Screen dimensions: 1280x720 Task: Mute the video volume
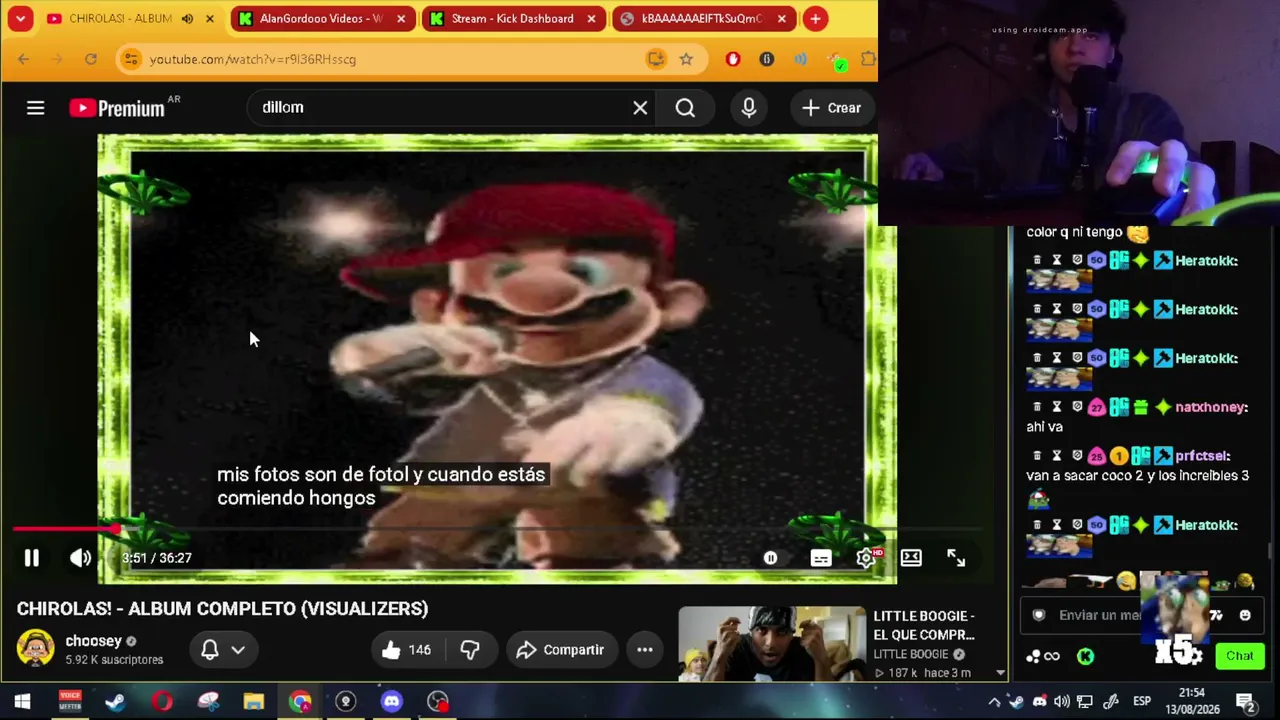click(x=80, y=558)
